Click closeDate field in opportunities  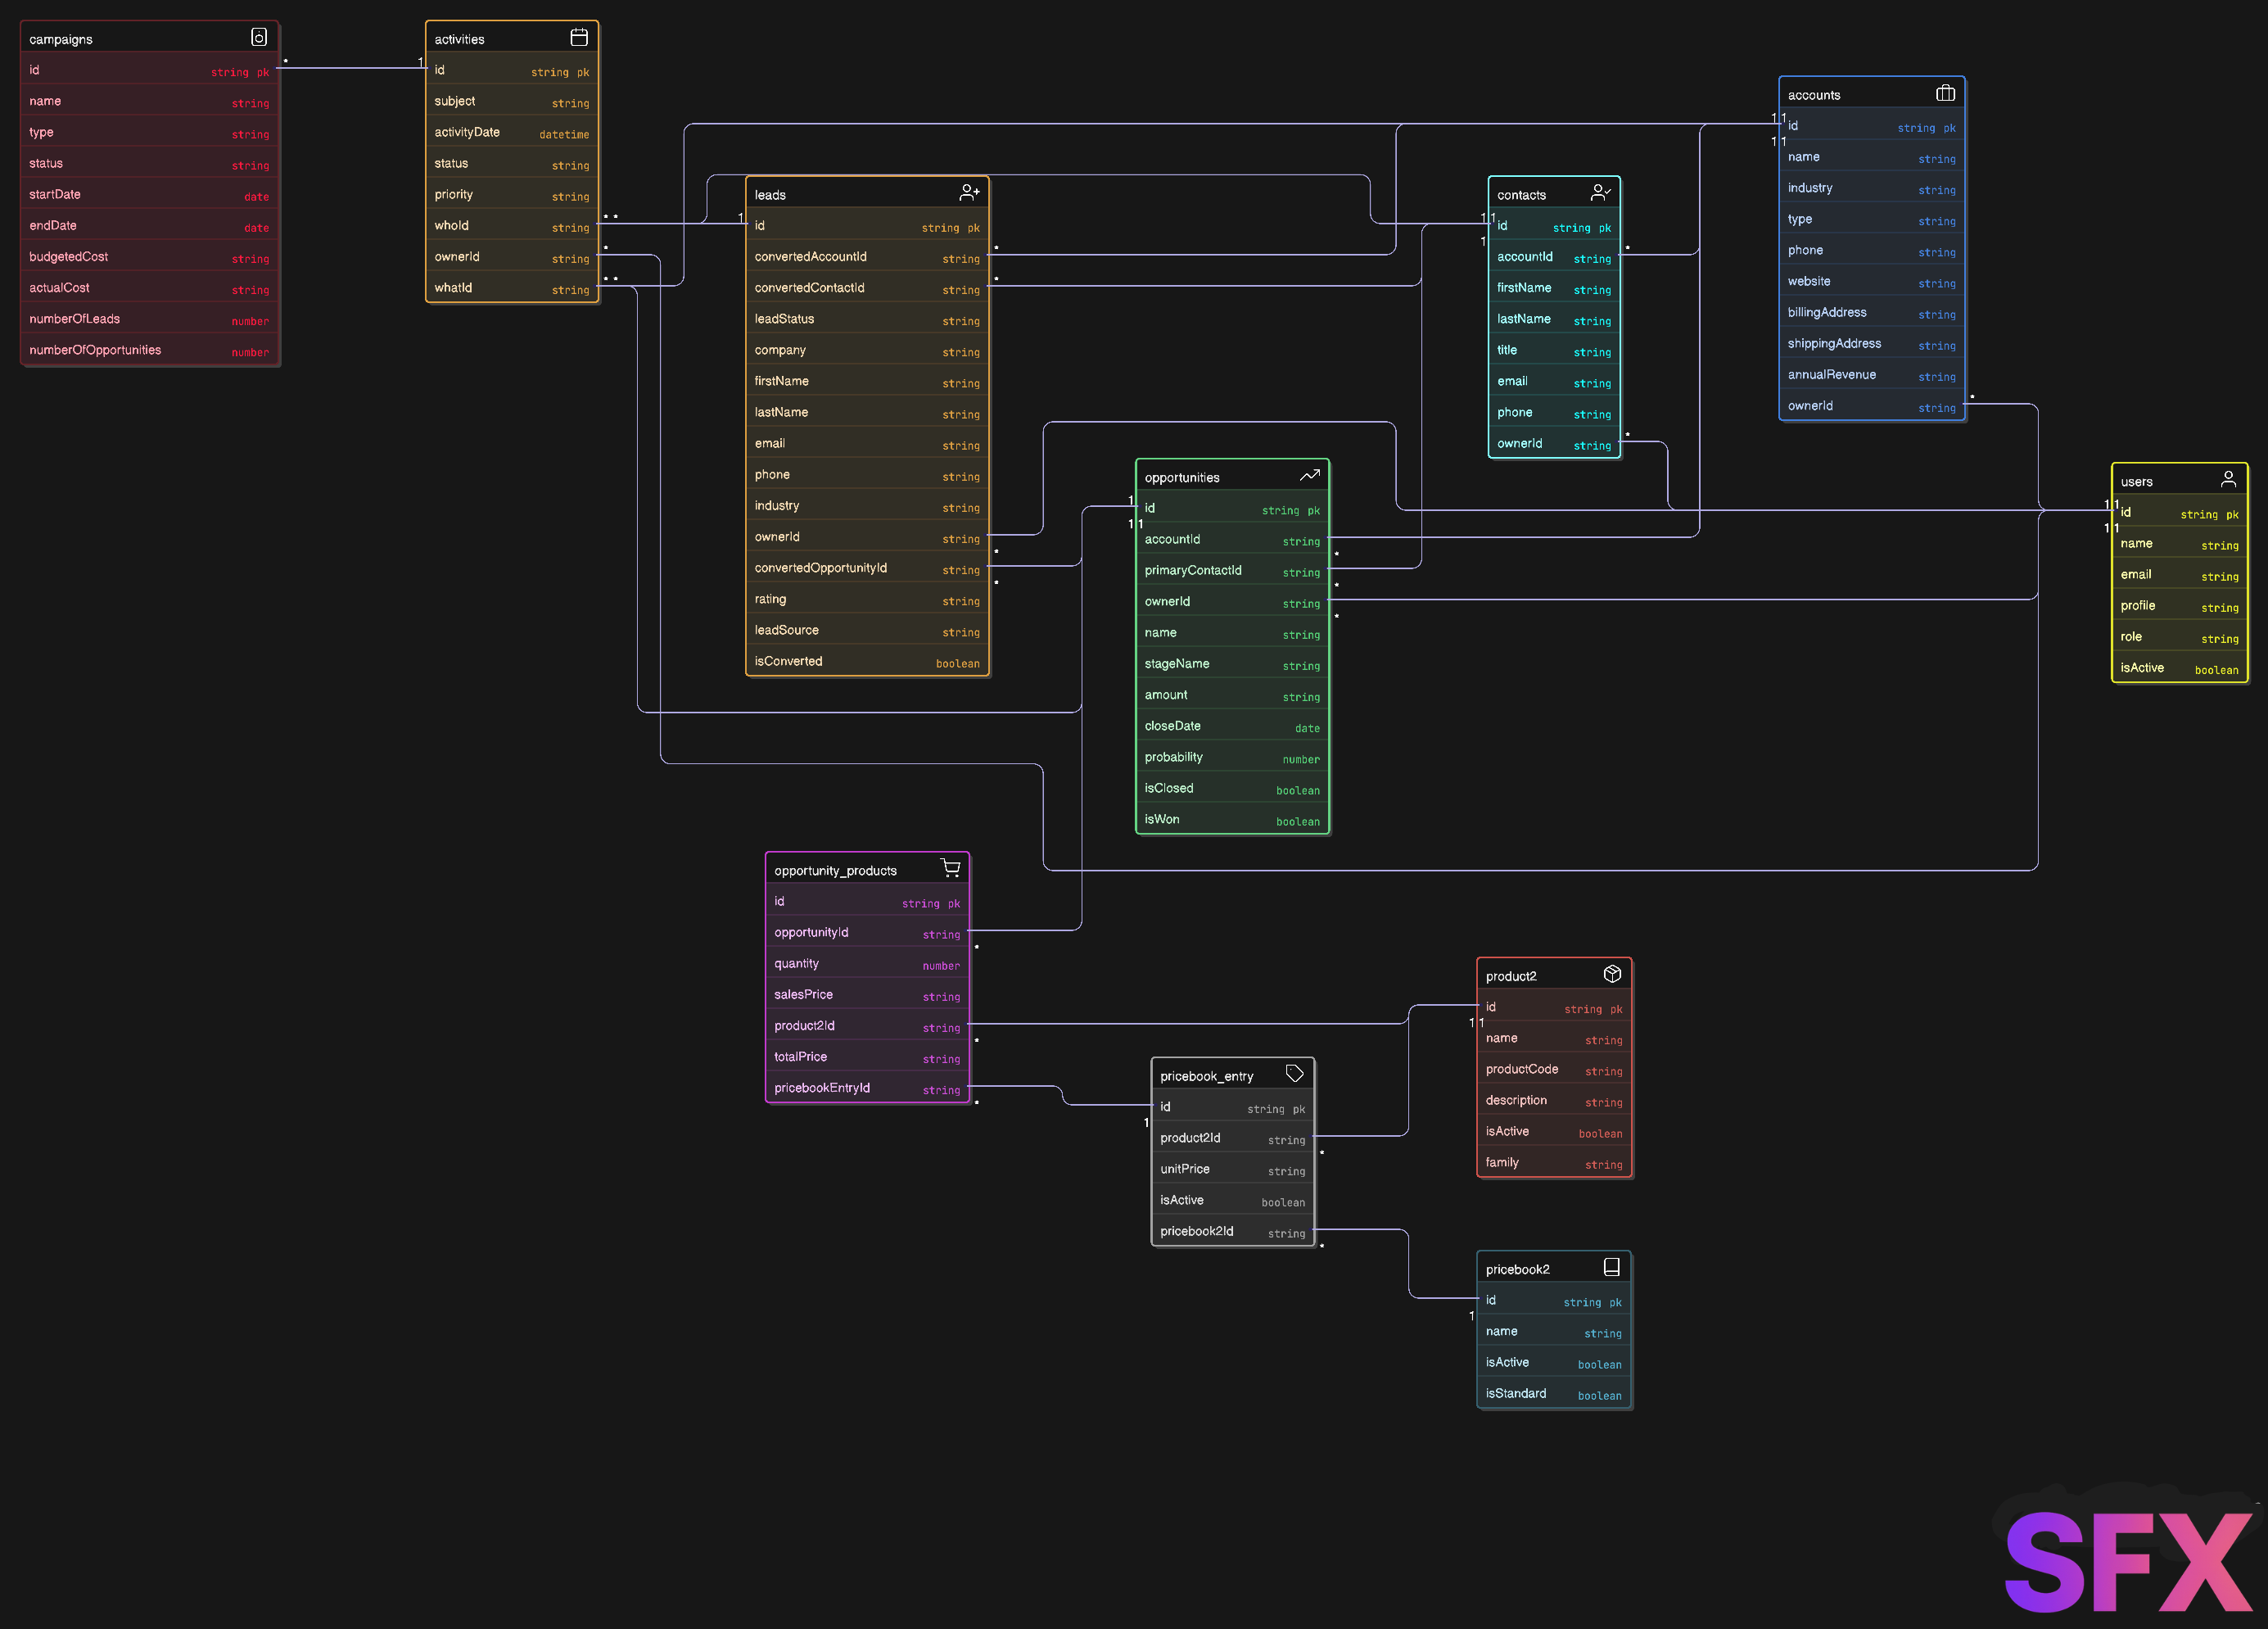tap(1232, 726)
